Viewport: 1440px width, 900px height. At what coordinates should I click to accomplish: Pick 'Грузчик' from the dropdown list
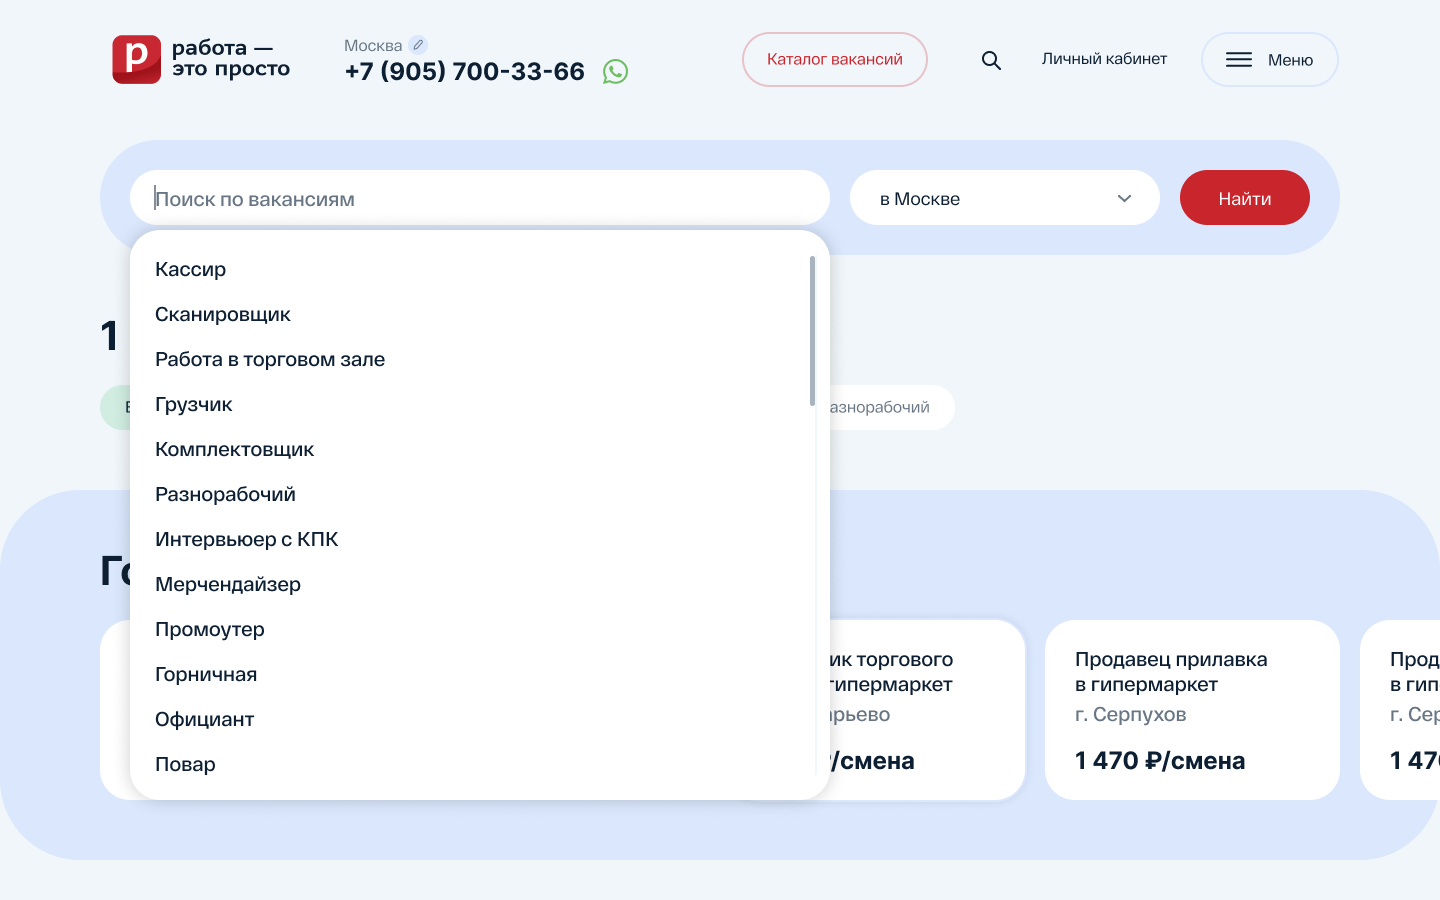[x=193, y=404]
